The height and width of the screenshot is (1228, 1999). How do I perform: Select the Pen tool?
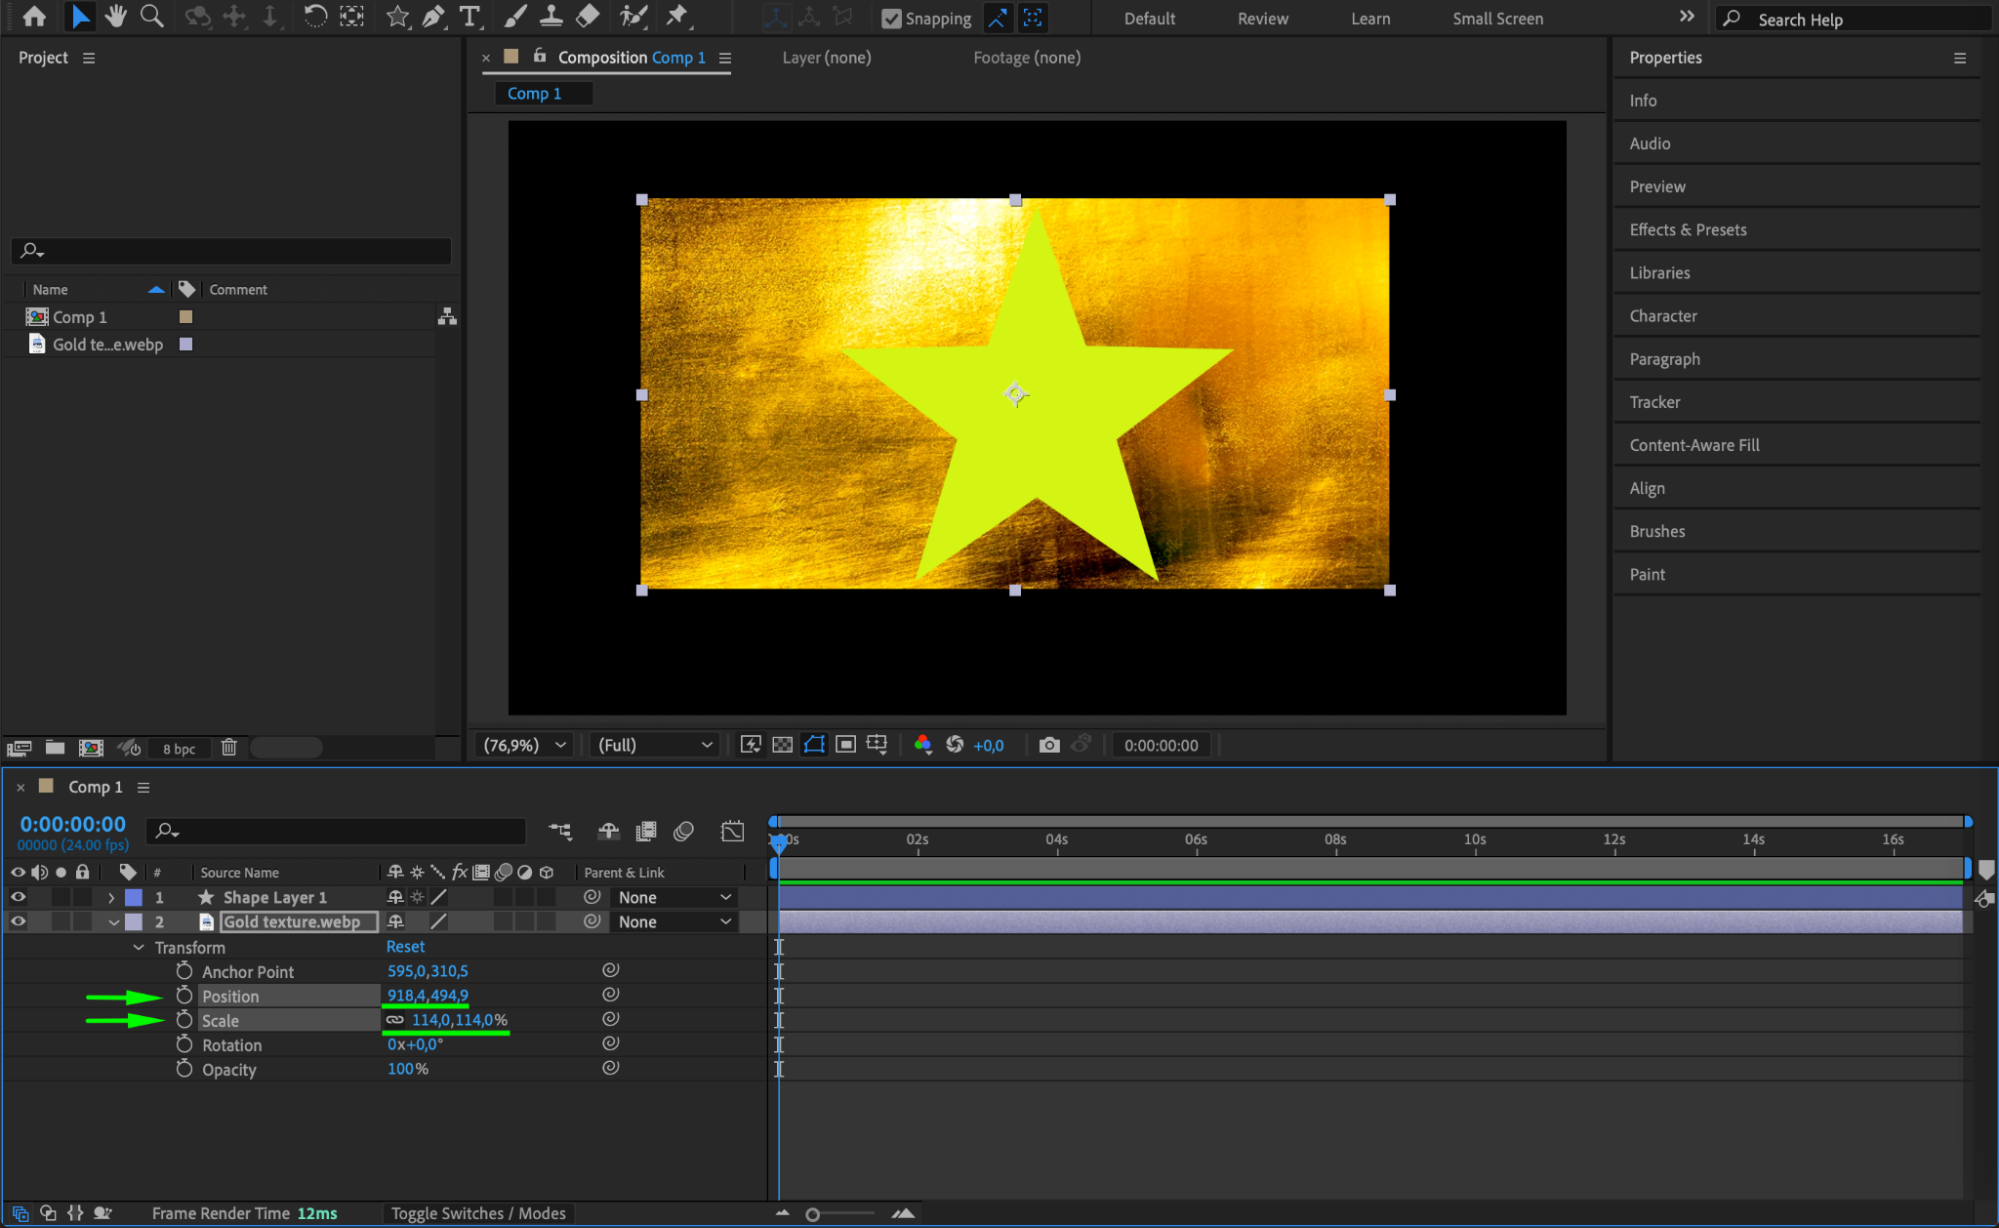pyautogui.click(x=433, y=16)
